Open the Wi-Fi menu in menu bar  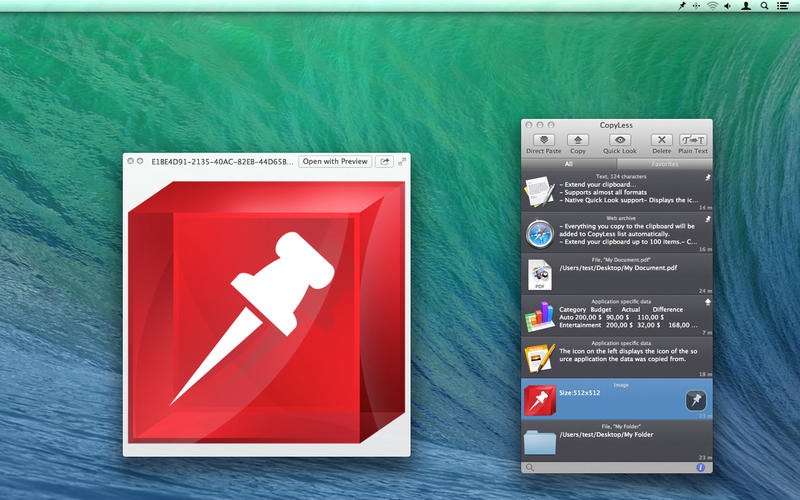713,6
